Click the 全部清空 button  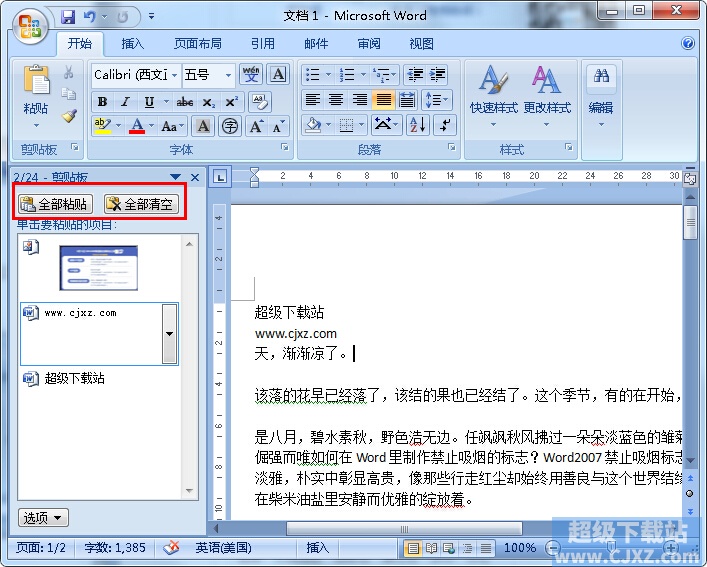(x=139, y=204)
